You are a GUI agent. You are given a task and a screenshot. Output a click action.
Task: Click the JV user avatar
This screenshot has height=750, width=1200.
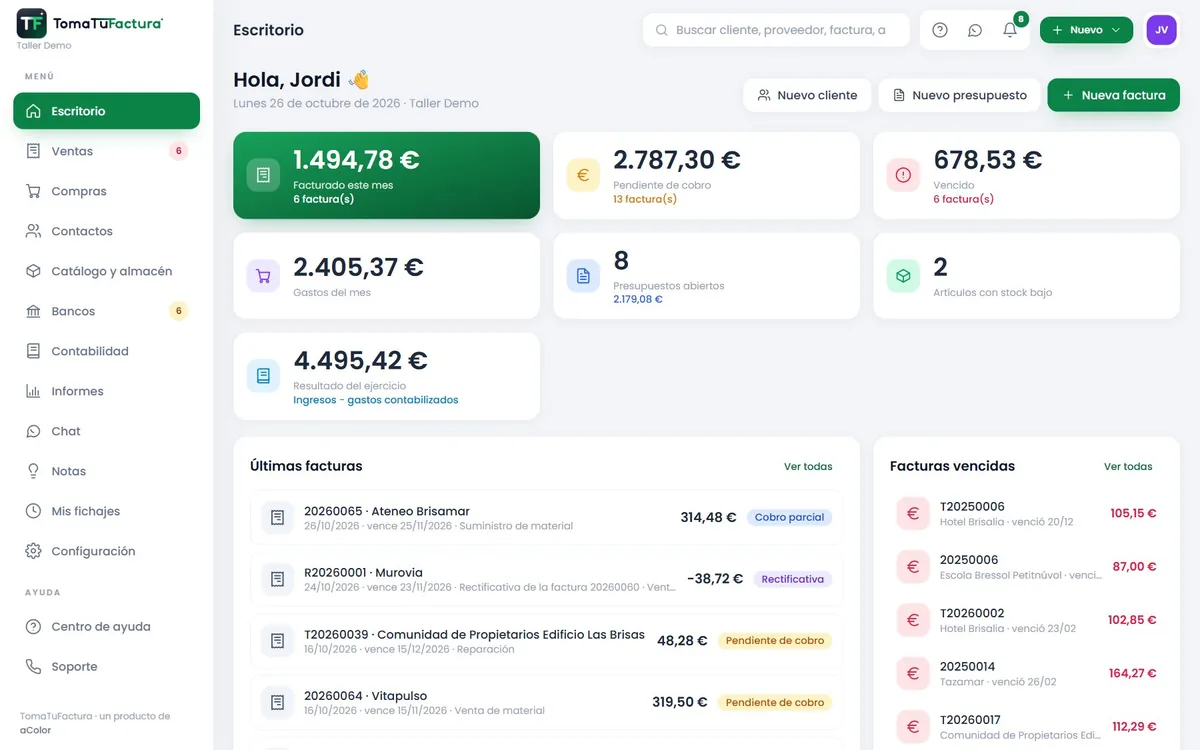coord(1161,30)
